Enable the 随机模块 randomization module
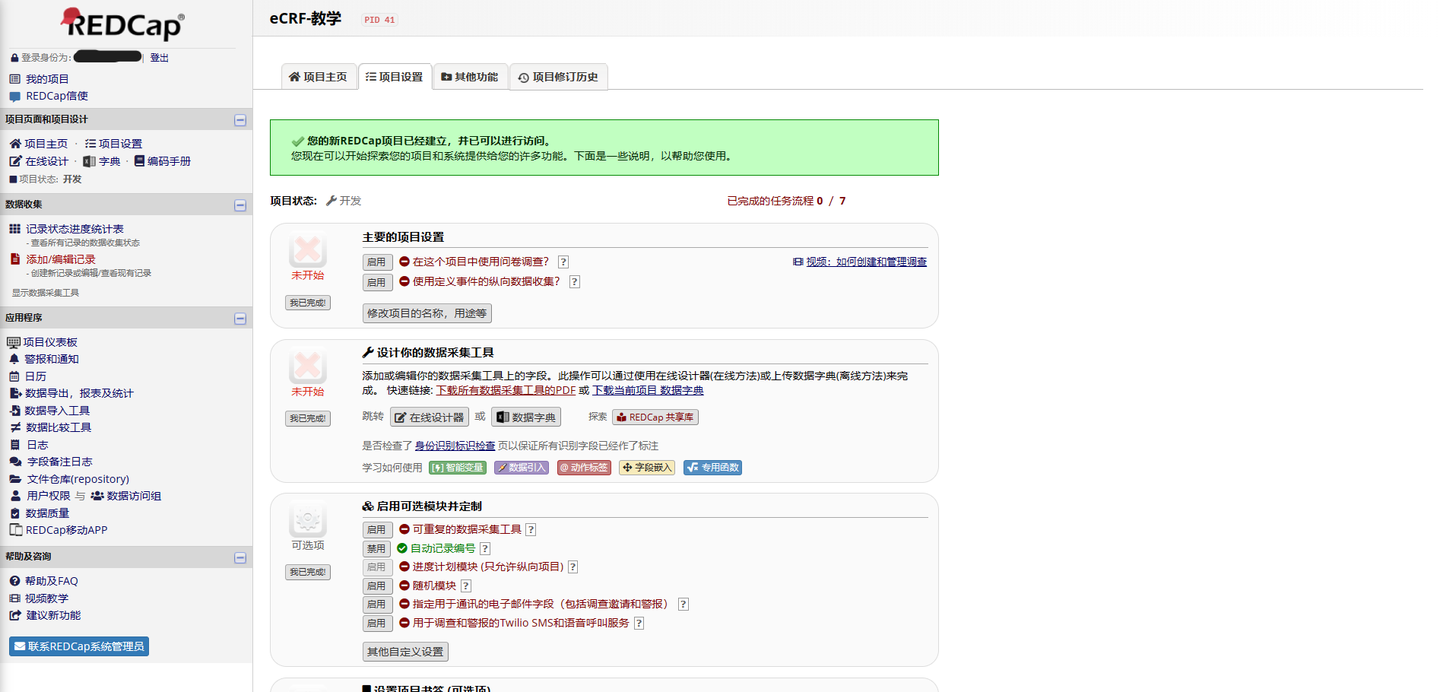 (x=377, y=585)
